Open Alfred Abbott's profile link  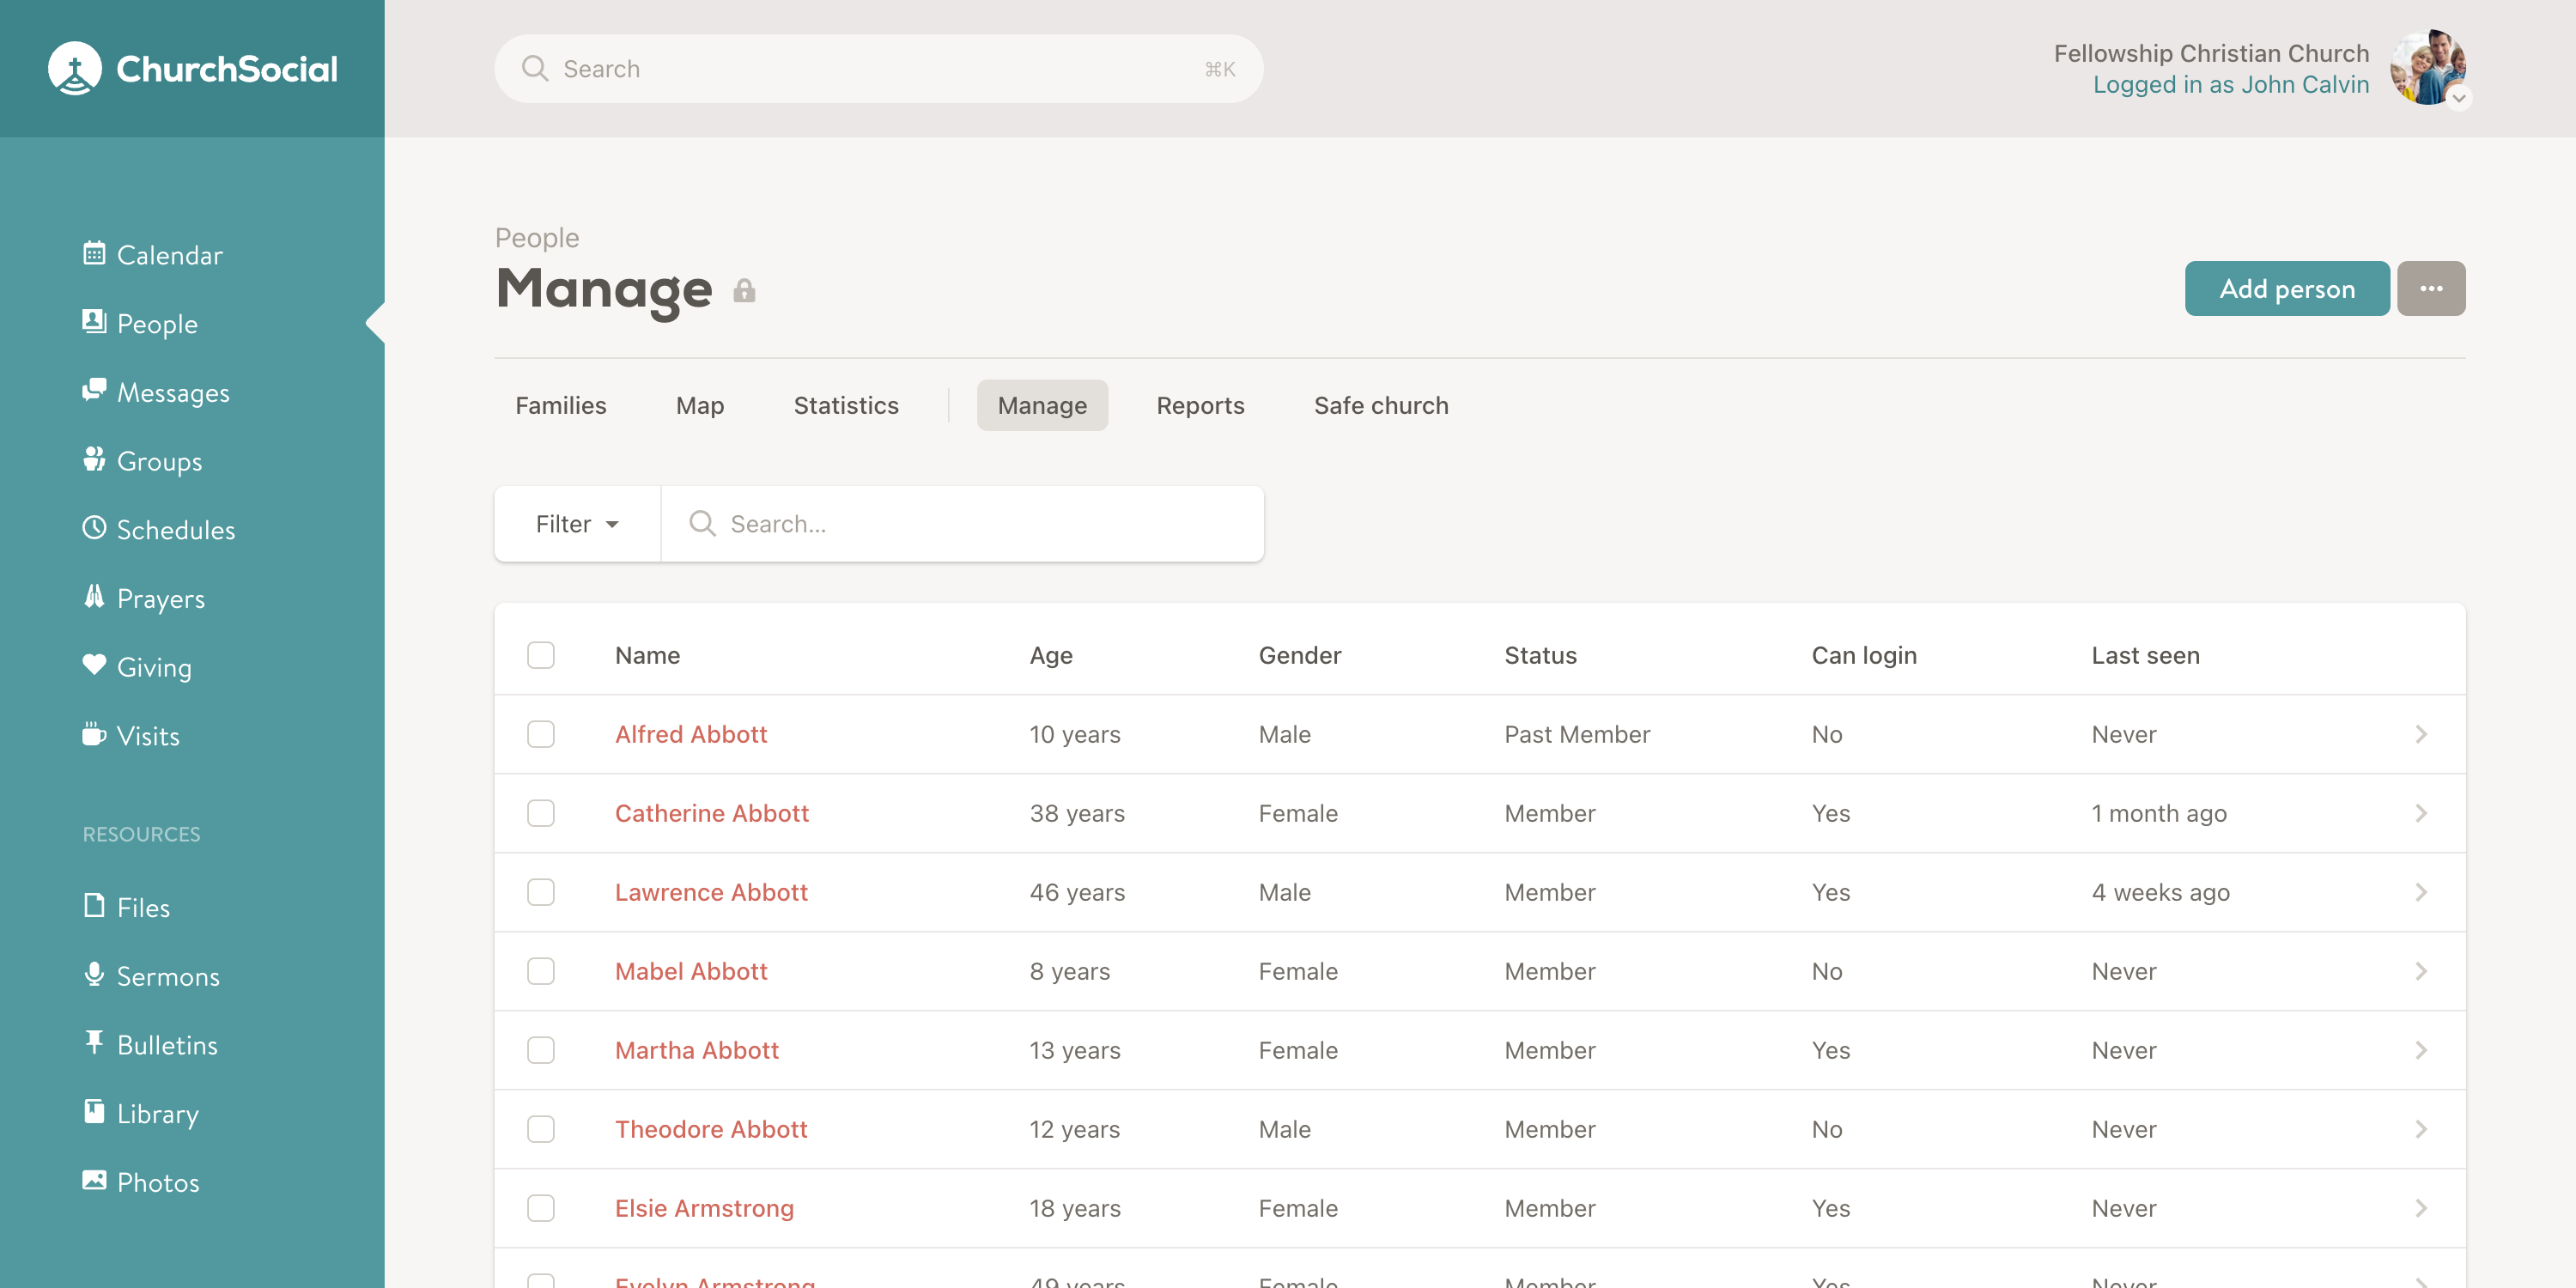tap(691, 734)
